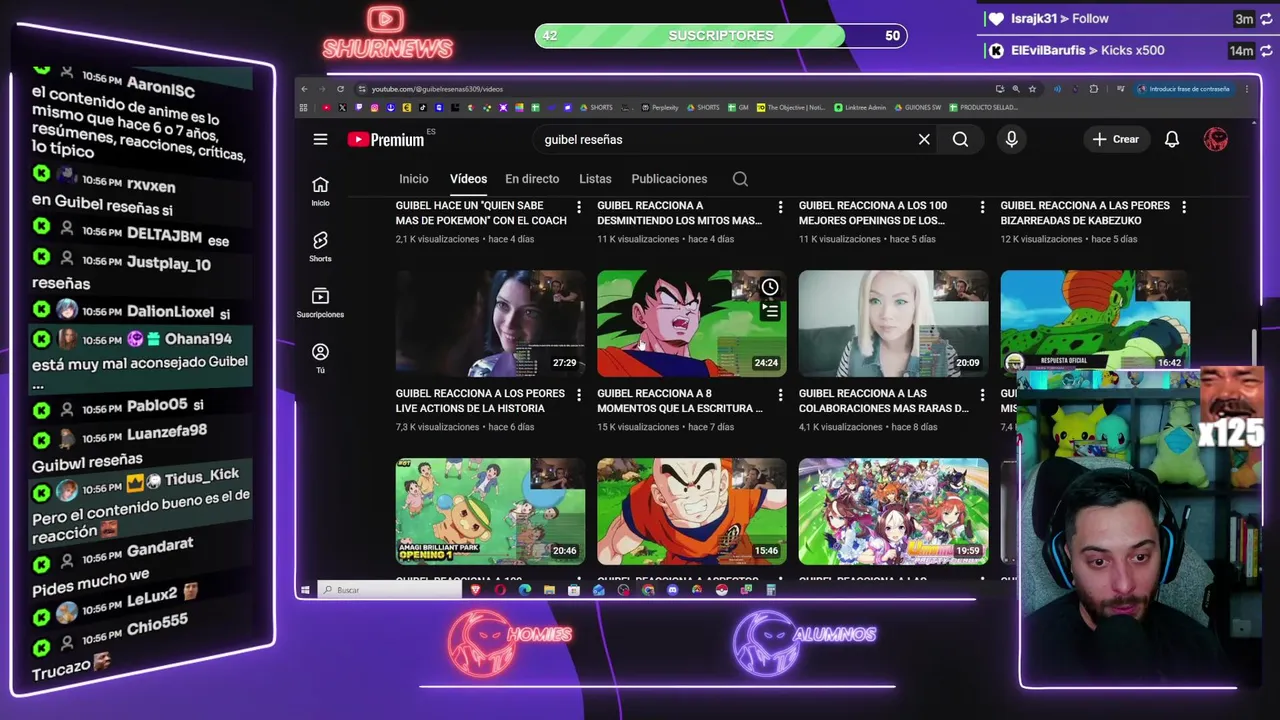Start voice search with the microphone

coord(1011,139)
